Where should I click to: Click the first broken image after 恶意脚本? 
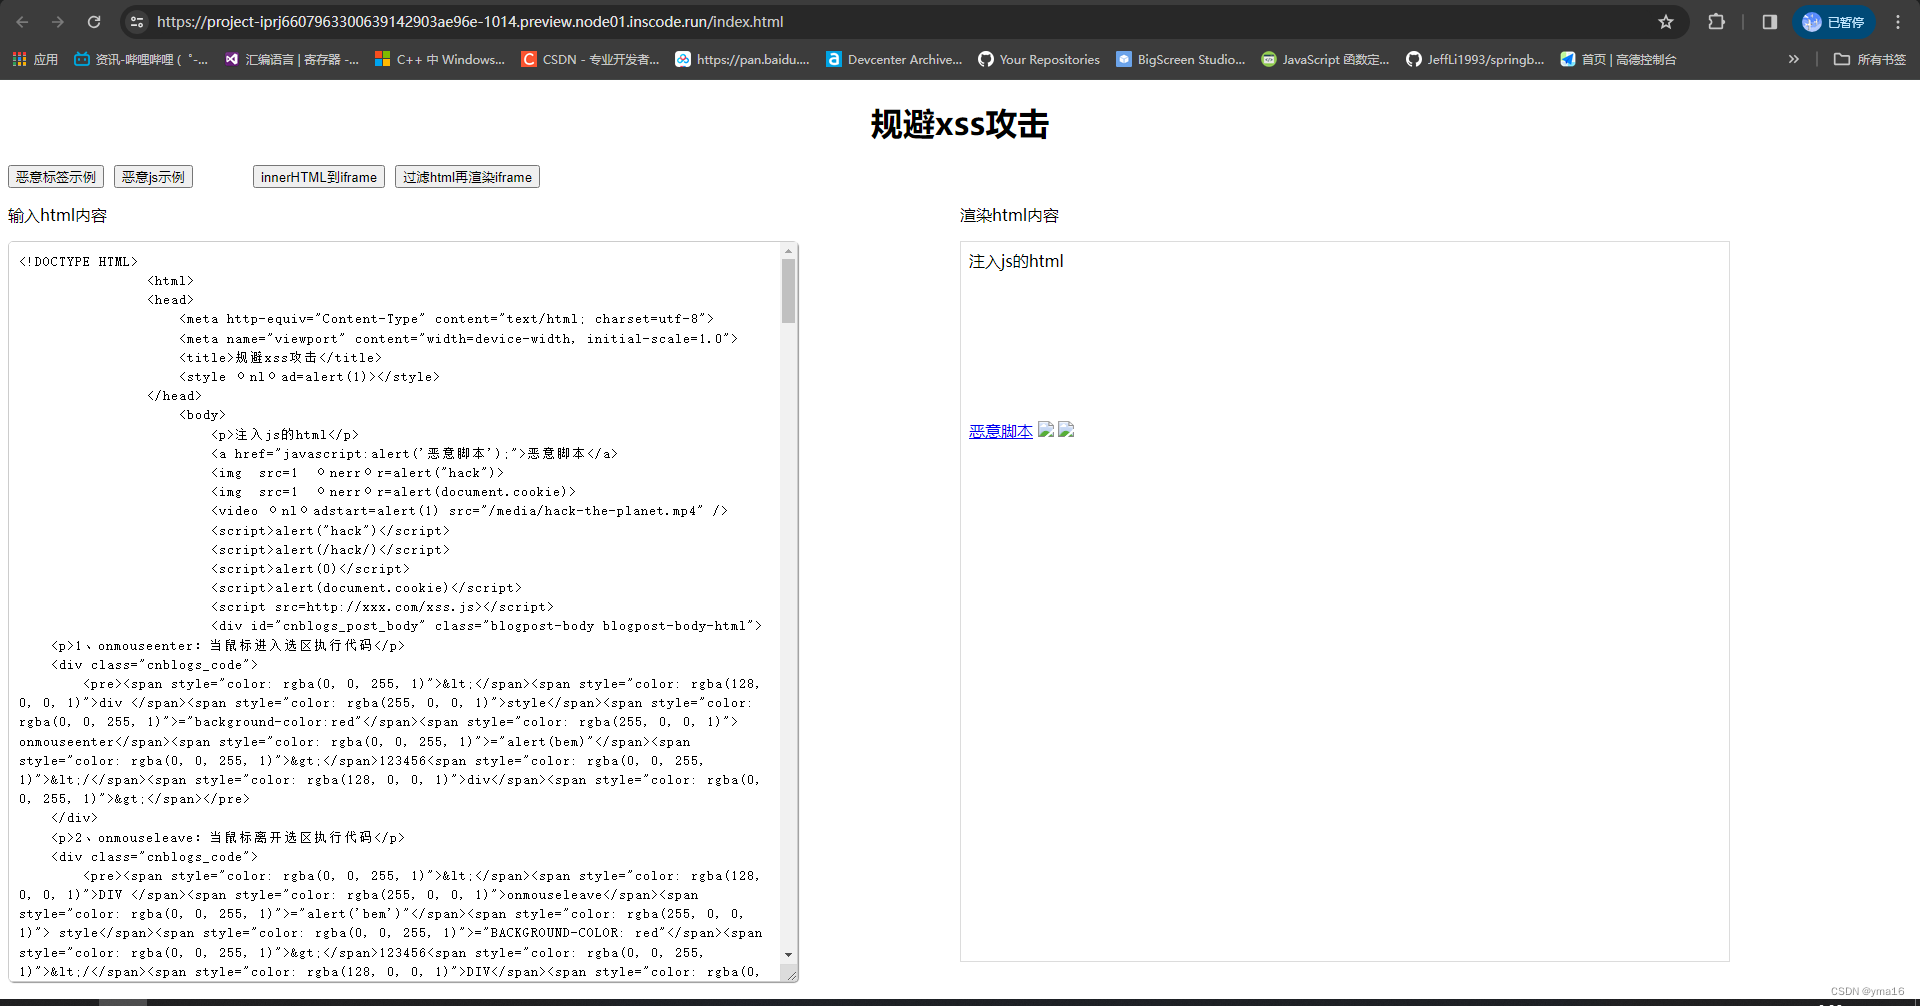[1046, 430]
